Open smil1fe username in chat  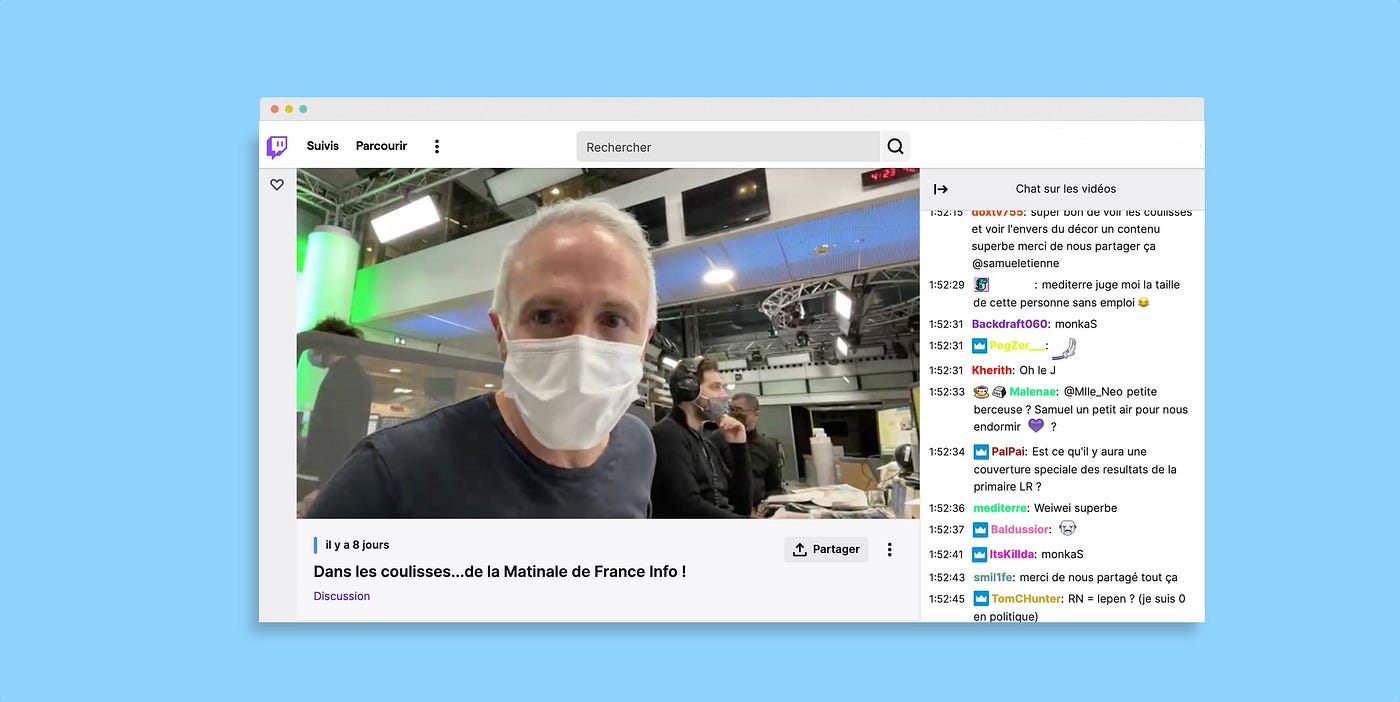pos(992,577)
